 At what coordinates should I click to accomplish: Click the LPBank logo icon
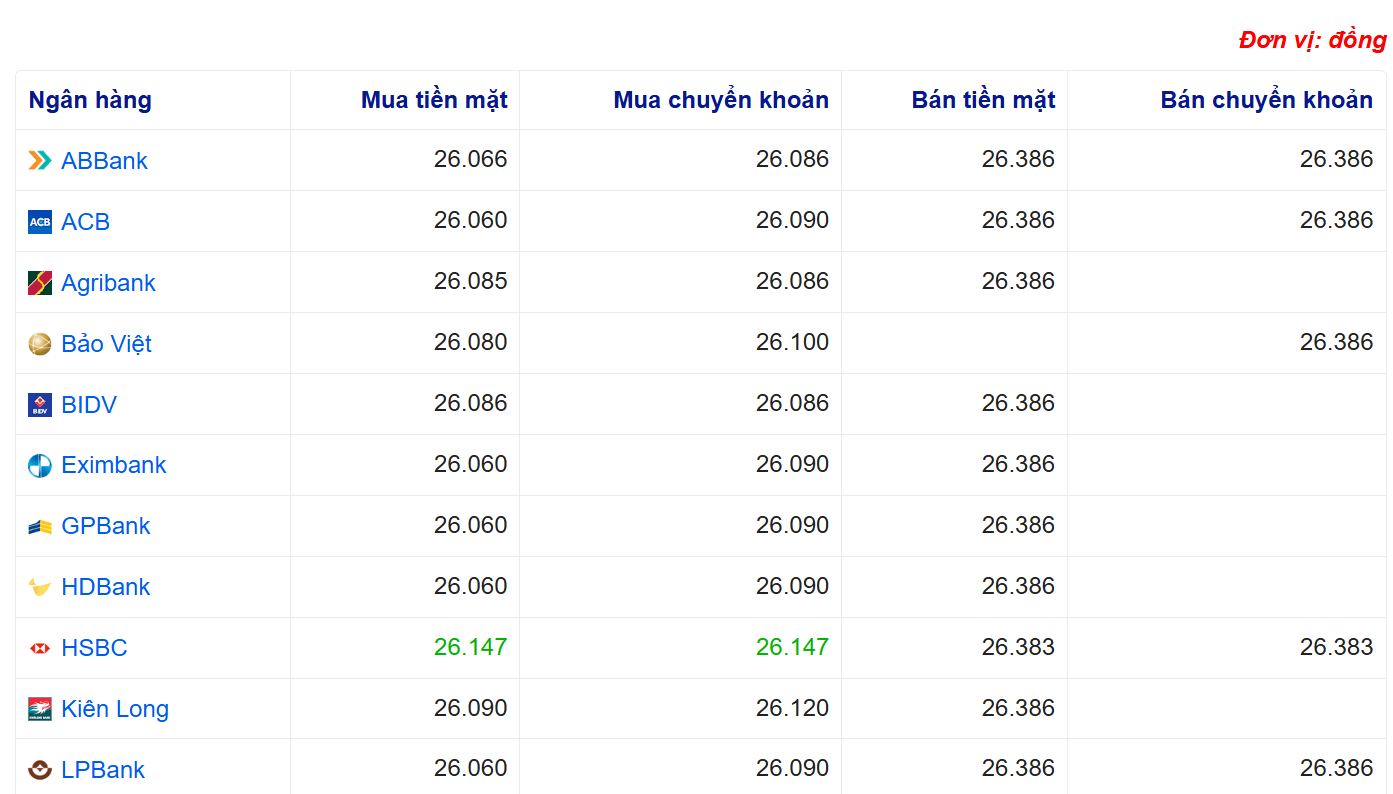pos(40,770)
